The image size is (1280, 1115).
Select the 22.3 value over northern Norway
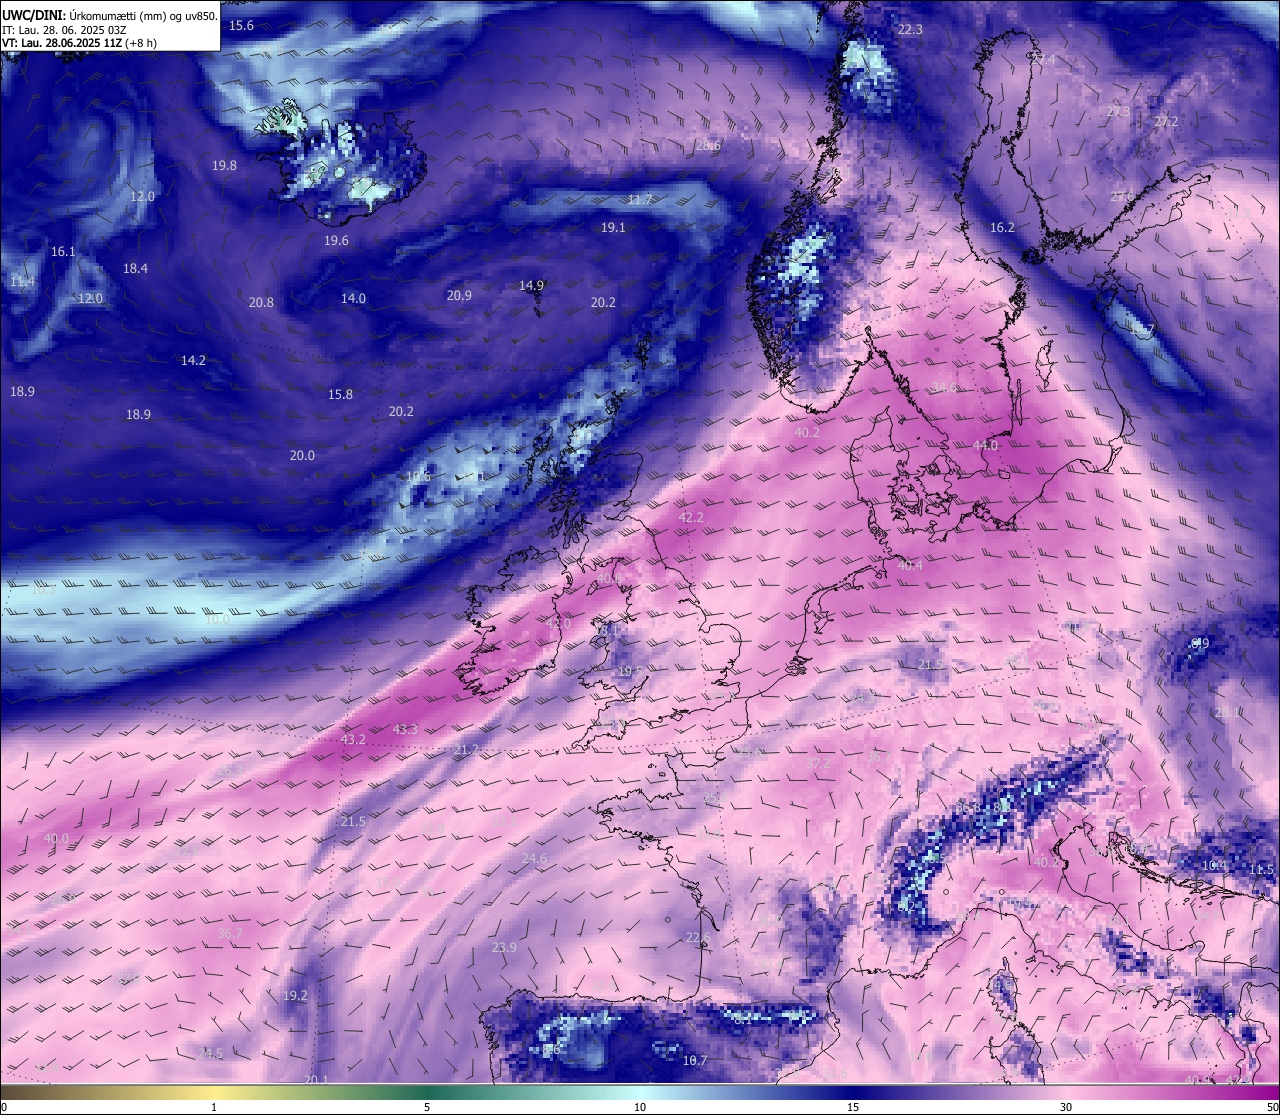(910, 30)
